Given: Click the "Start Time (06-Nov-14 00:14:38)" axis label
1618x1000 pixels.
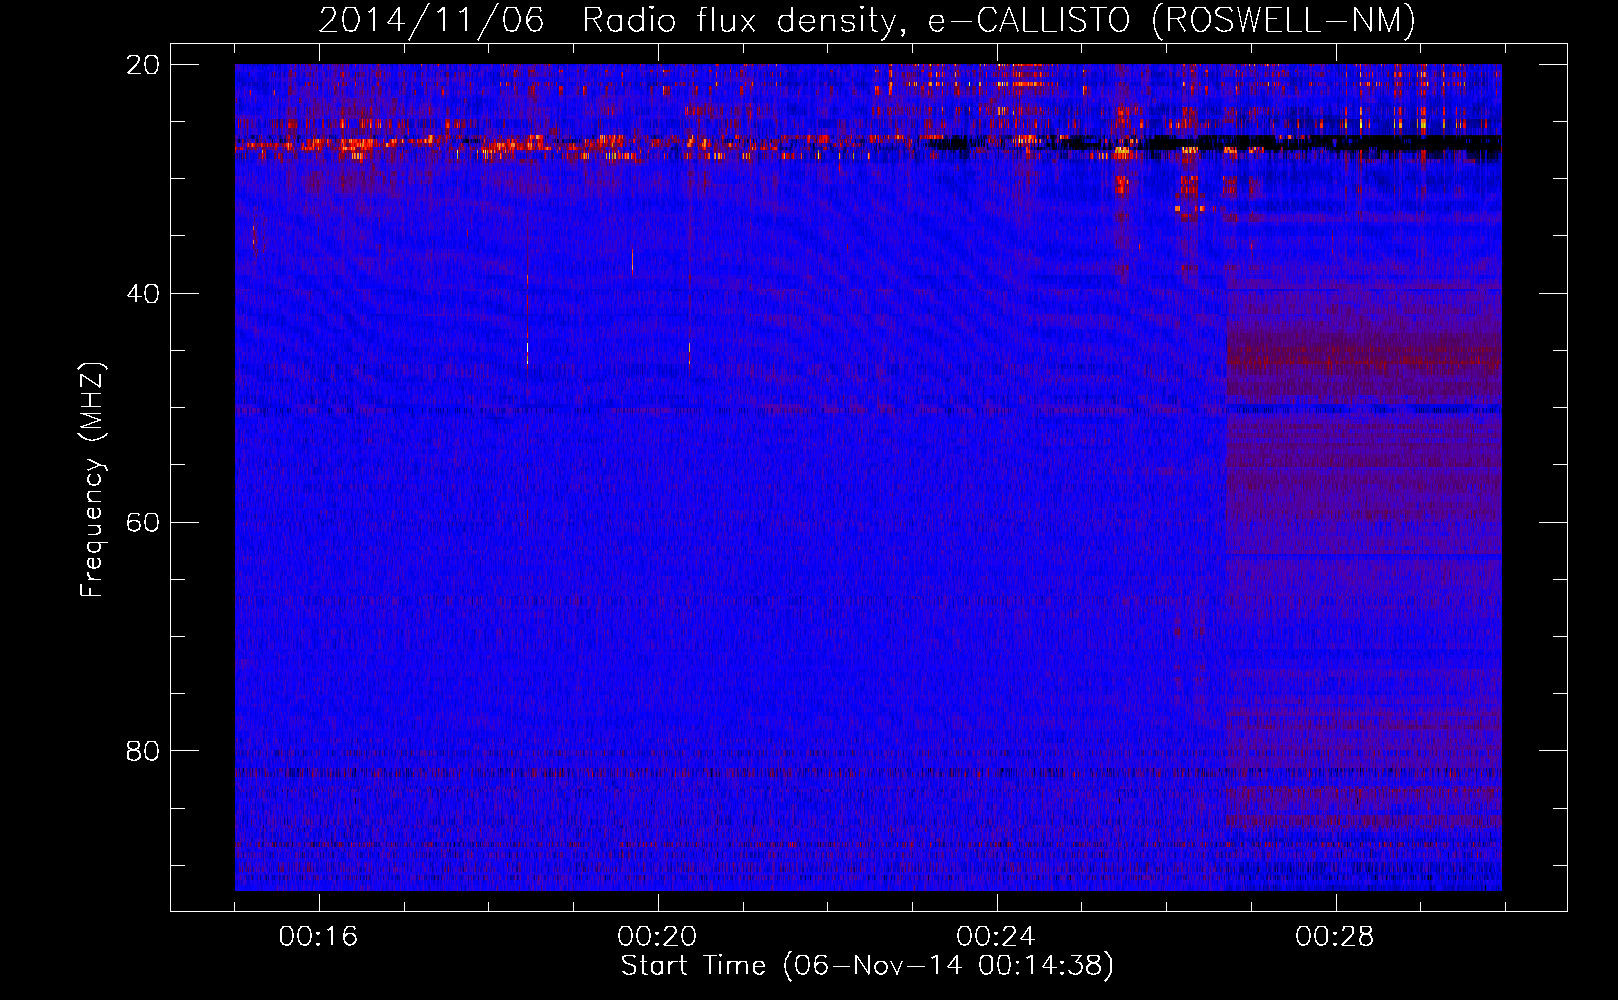Looking at the screenshot, I should [x=867, y=966].
